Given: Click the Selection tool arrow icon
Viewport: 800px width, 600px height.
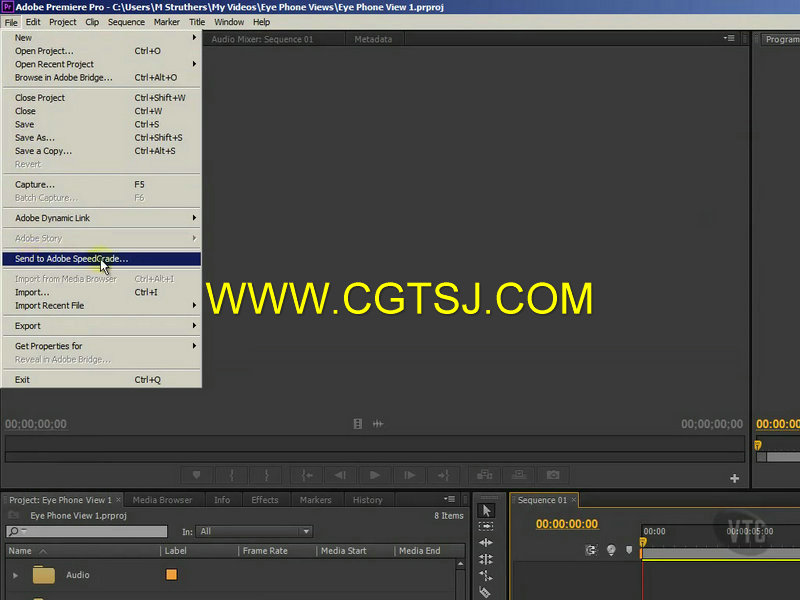Looking at the screenshot, I should [x=486, y=511].
